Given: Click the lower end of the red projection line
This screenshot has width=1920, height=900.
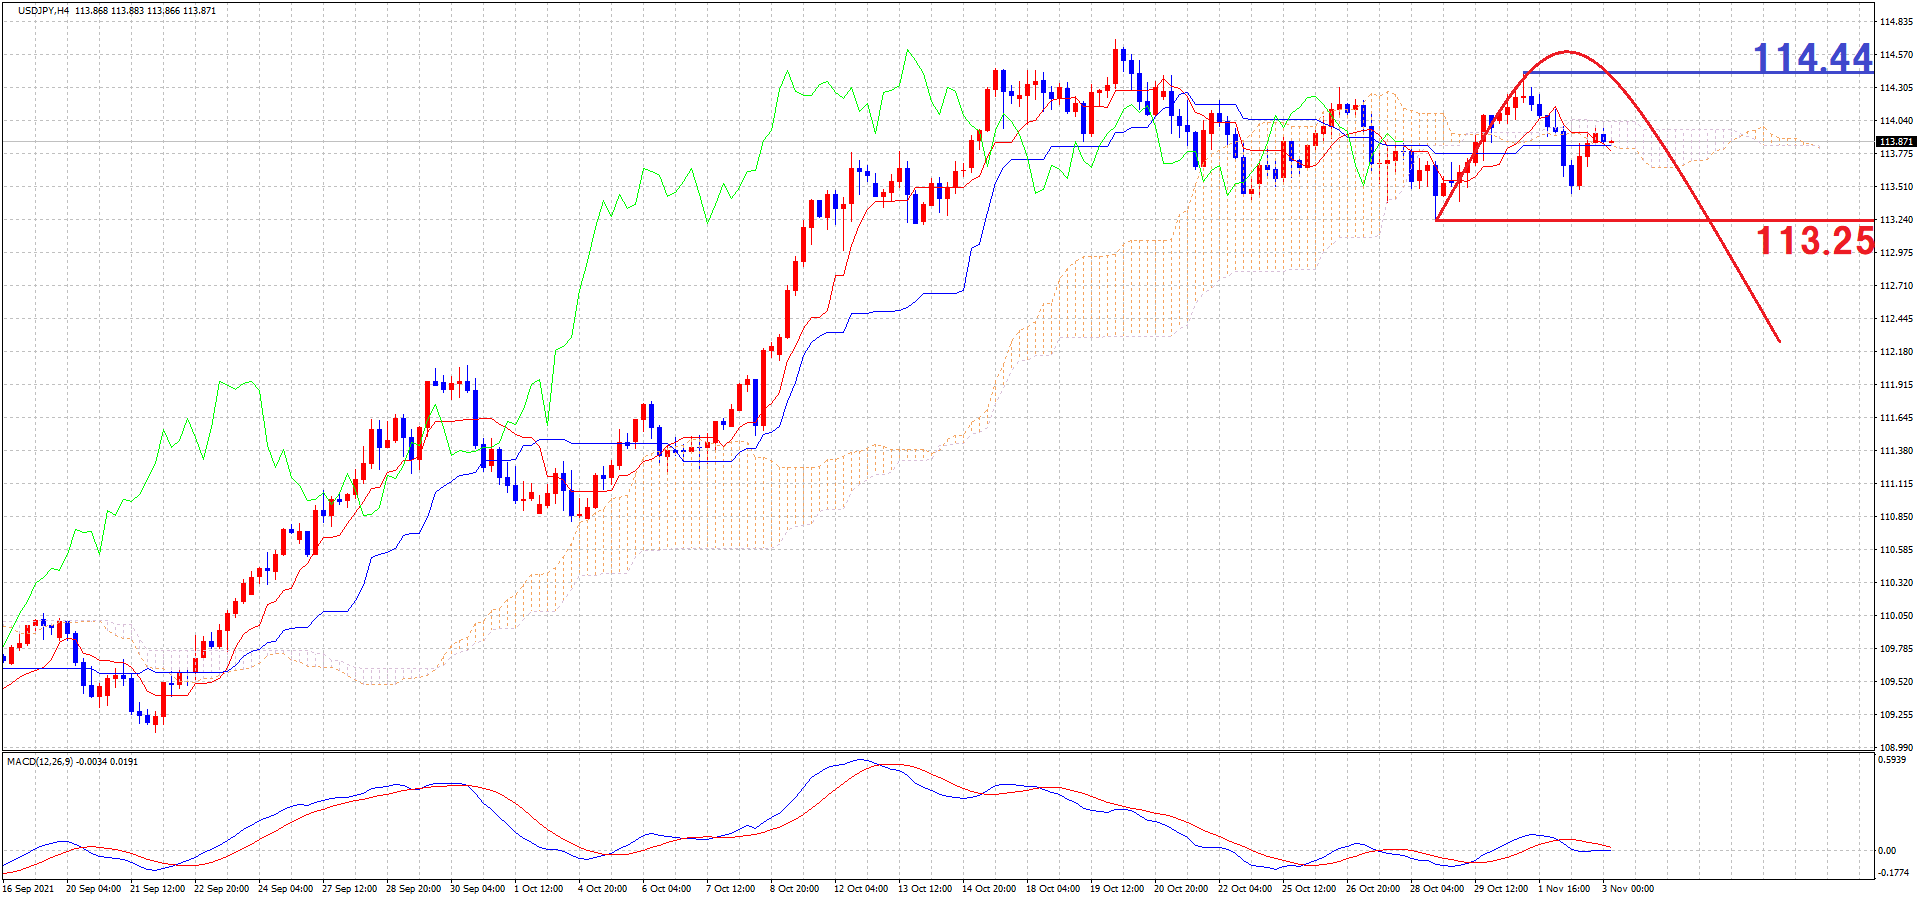Looking at the screenshot, I should point(1778,341).
